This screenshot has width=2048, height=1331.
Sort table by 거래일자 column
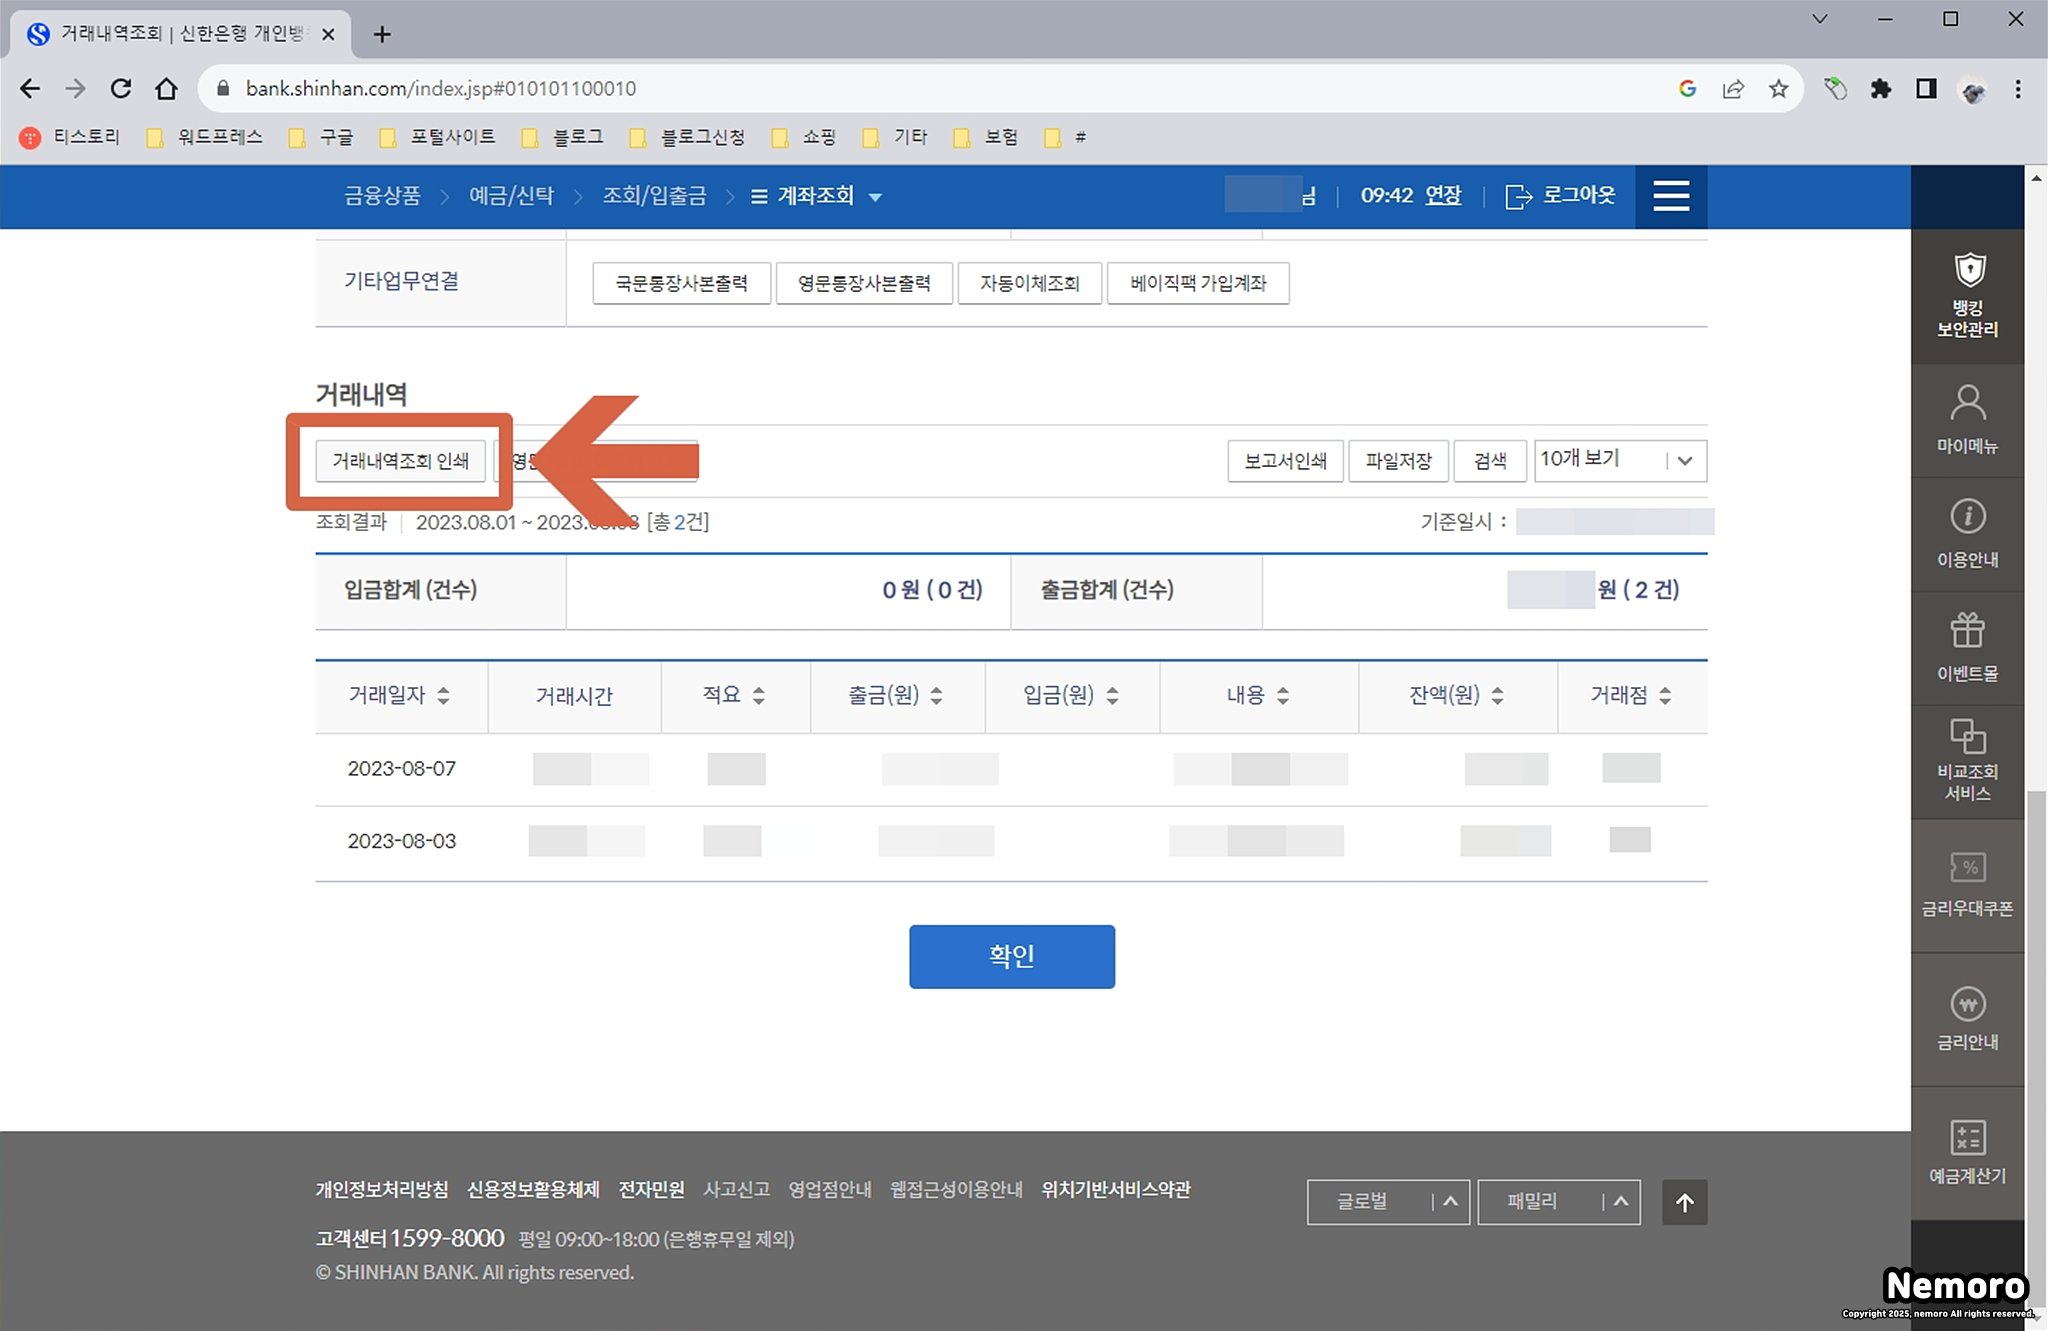(443, 696)
